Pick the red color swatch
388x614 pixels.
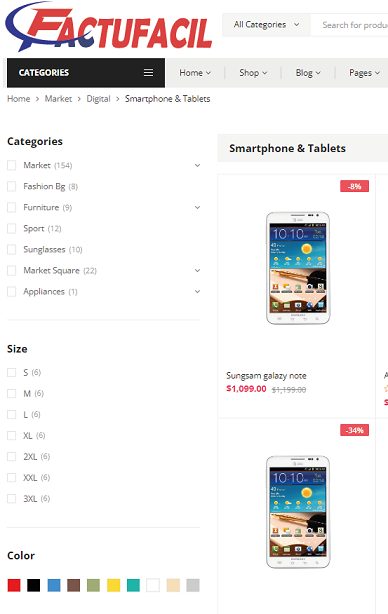tap(14, 585)
